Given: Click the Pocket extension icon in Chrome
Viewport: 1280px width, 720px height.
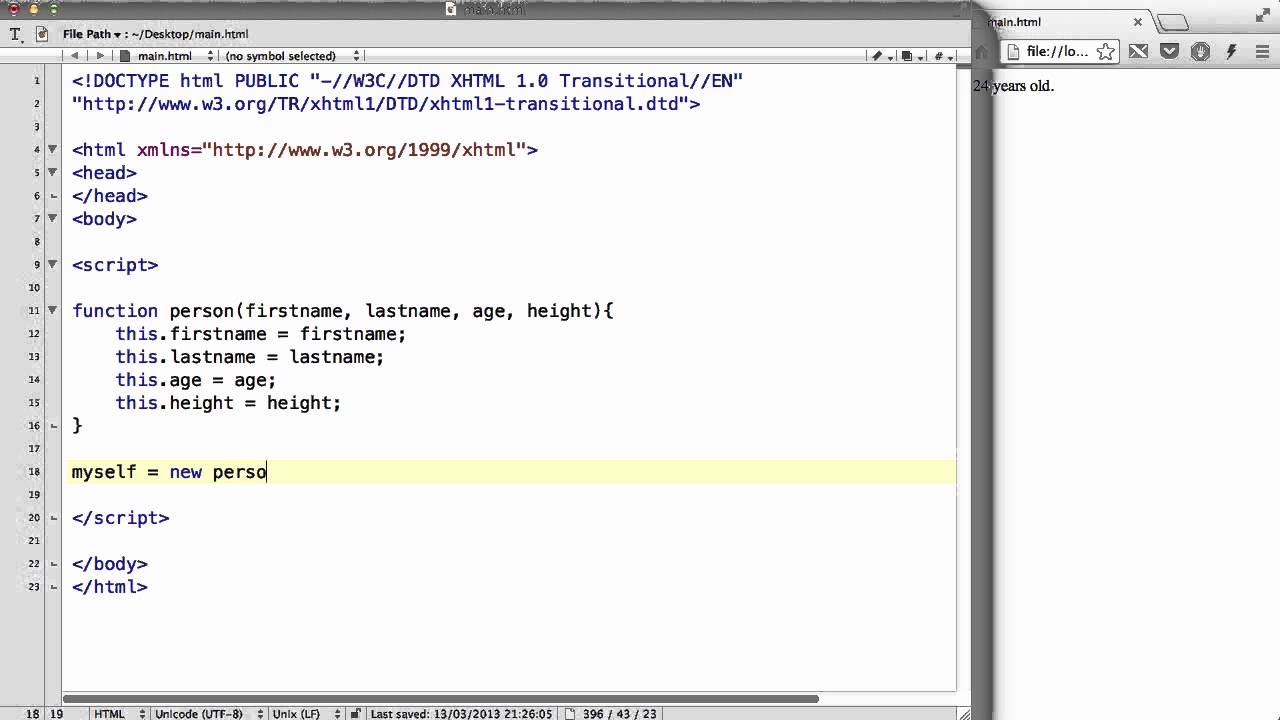Looking at the screenshot, I should [1168, 52].
